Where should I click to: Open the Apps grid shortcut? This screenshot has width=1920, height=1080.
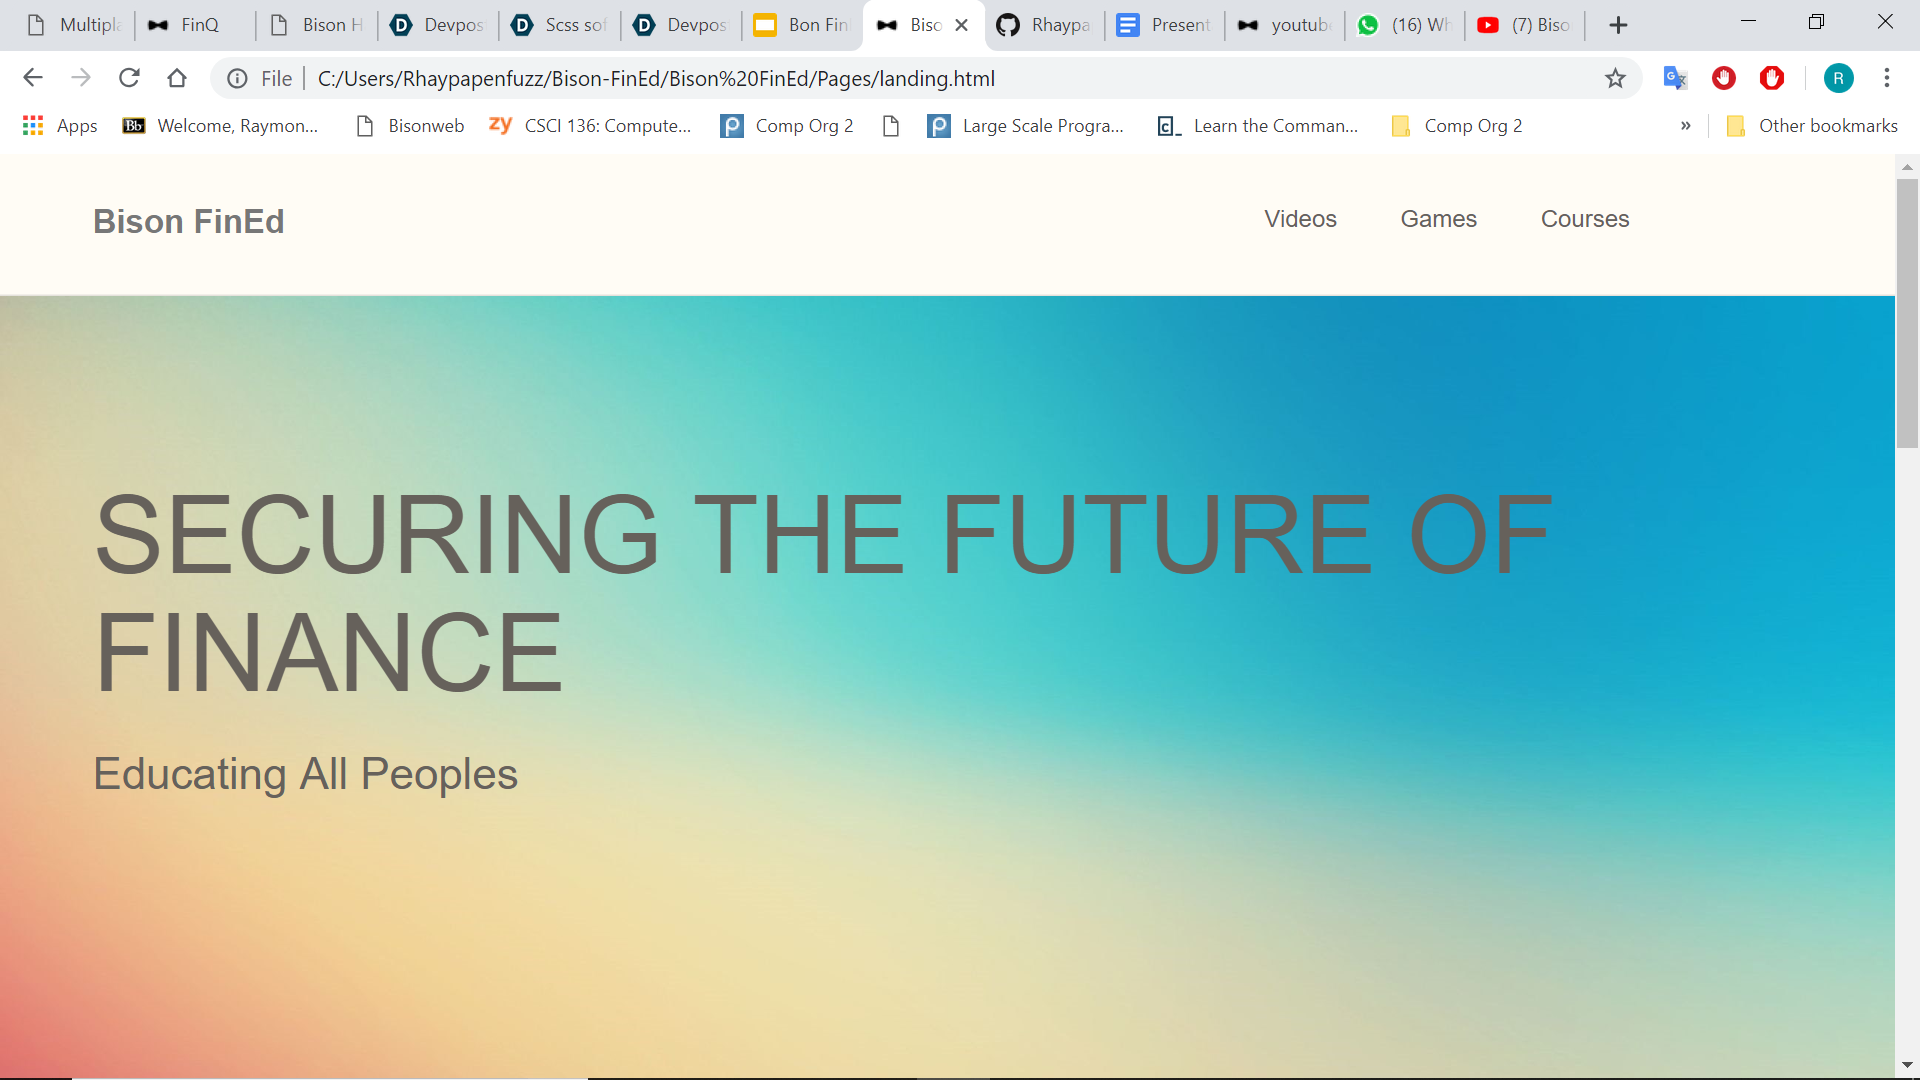pyautogui.click(x=60, y=126)
